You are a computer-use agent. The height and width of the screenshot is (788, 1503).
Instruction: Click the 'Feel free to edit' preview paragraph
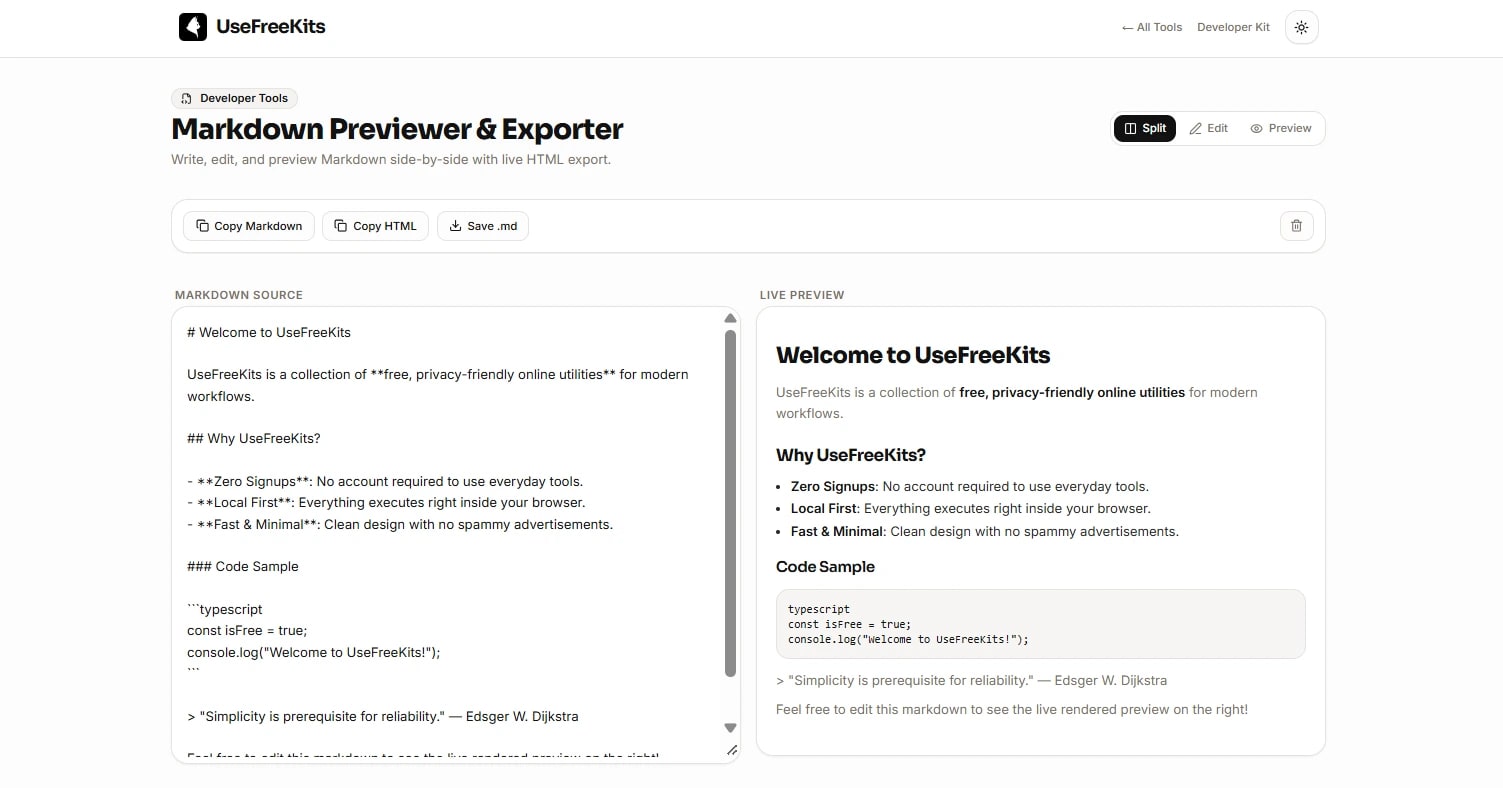pyautogui.click(x=1012, y=709)
